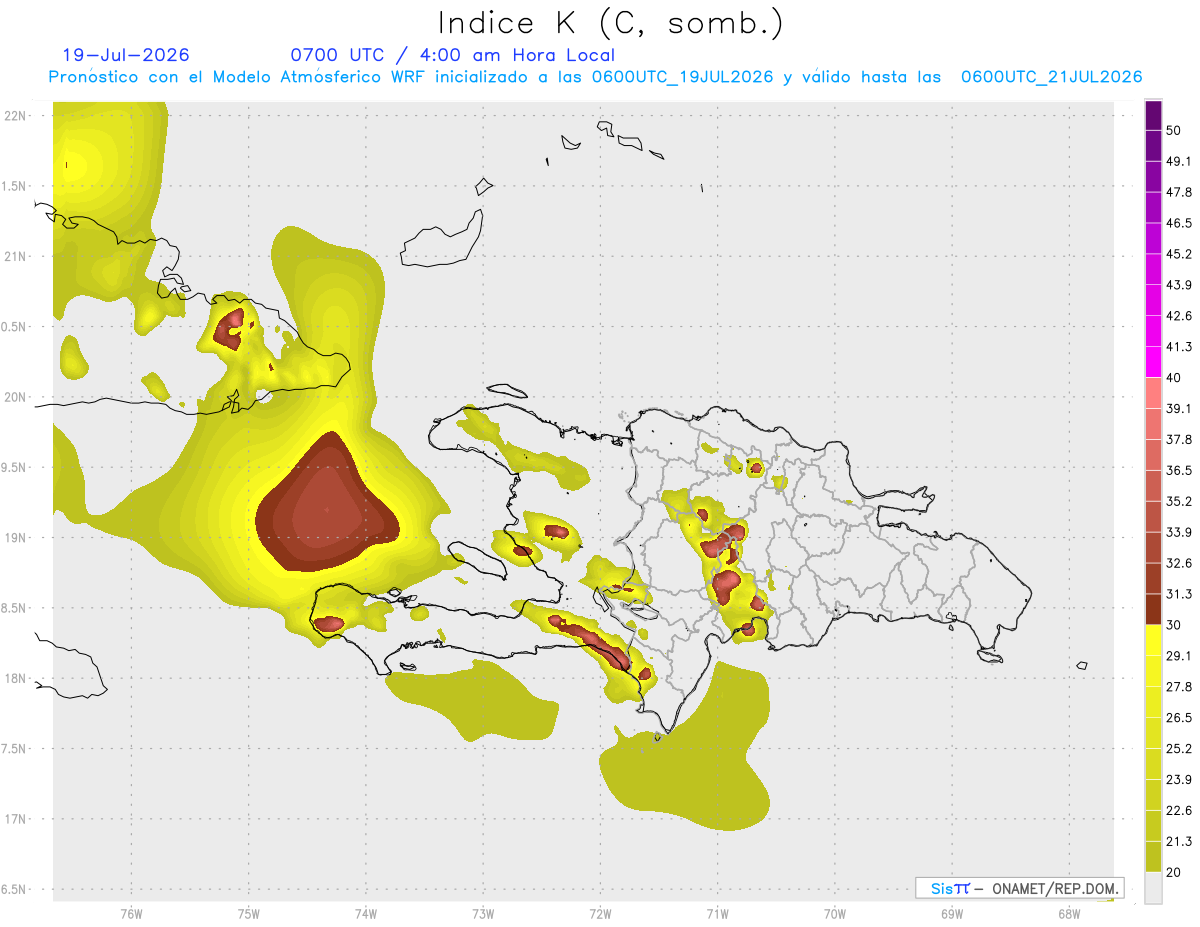Click the 22N latitude label
Screen dimensions: 1200x927
click(17, 115)
